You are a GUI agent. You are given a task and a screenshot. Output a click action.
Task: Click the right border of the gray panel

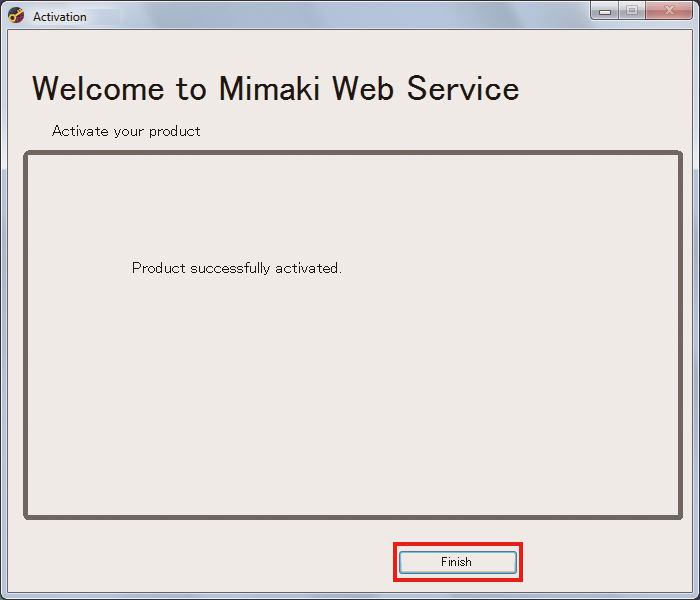pos(680,335)
